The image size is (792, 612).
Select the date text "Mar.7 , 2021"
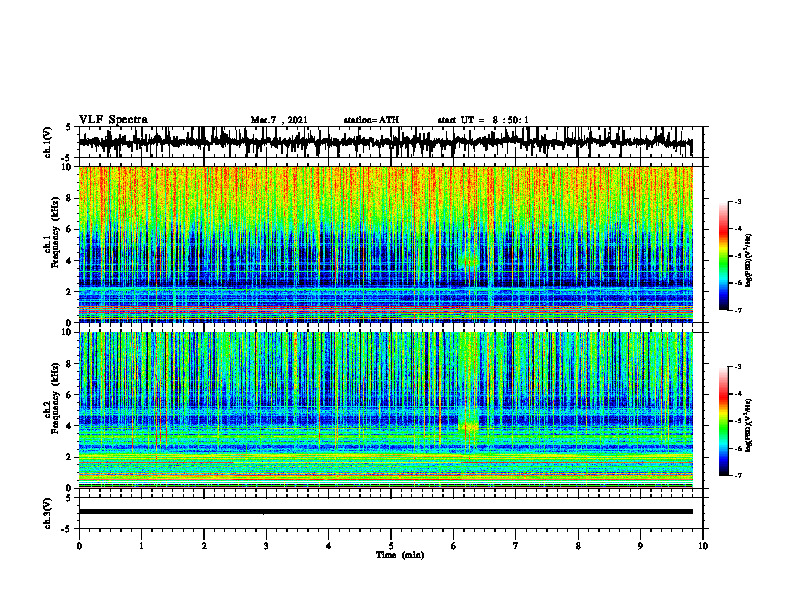[x=279, y=120]
